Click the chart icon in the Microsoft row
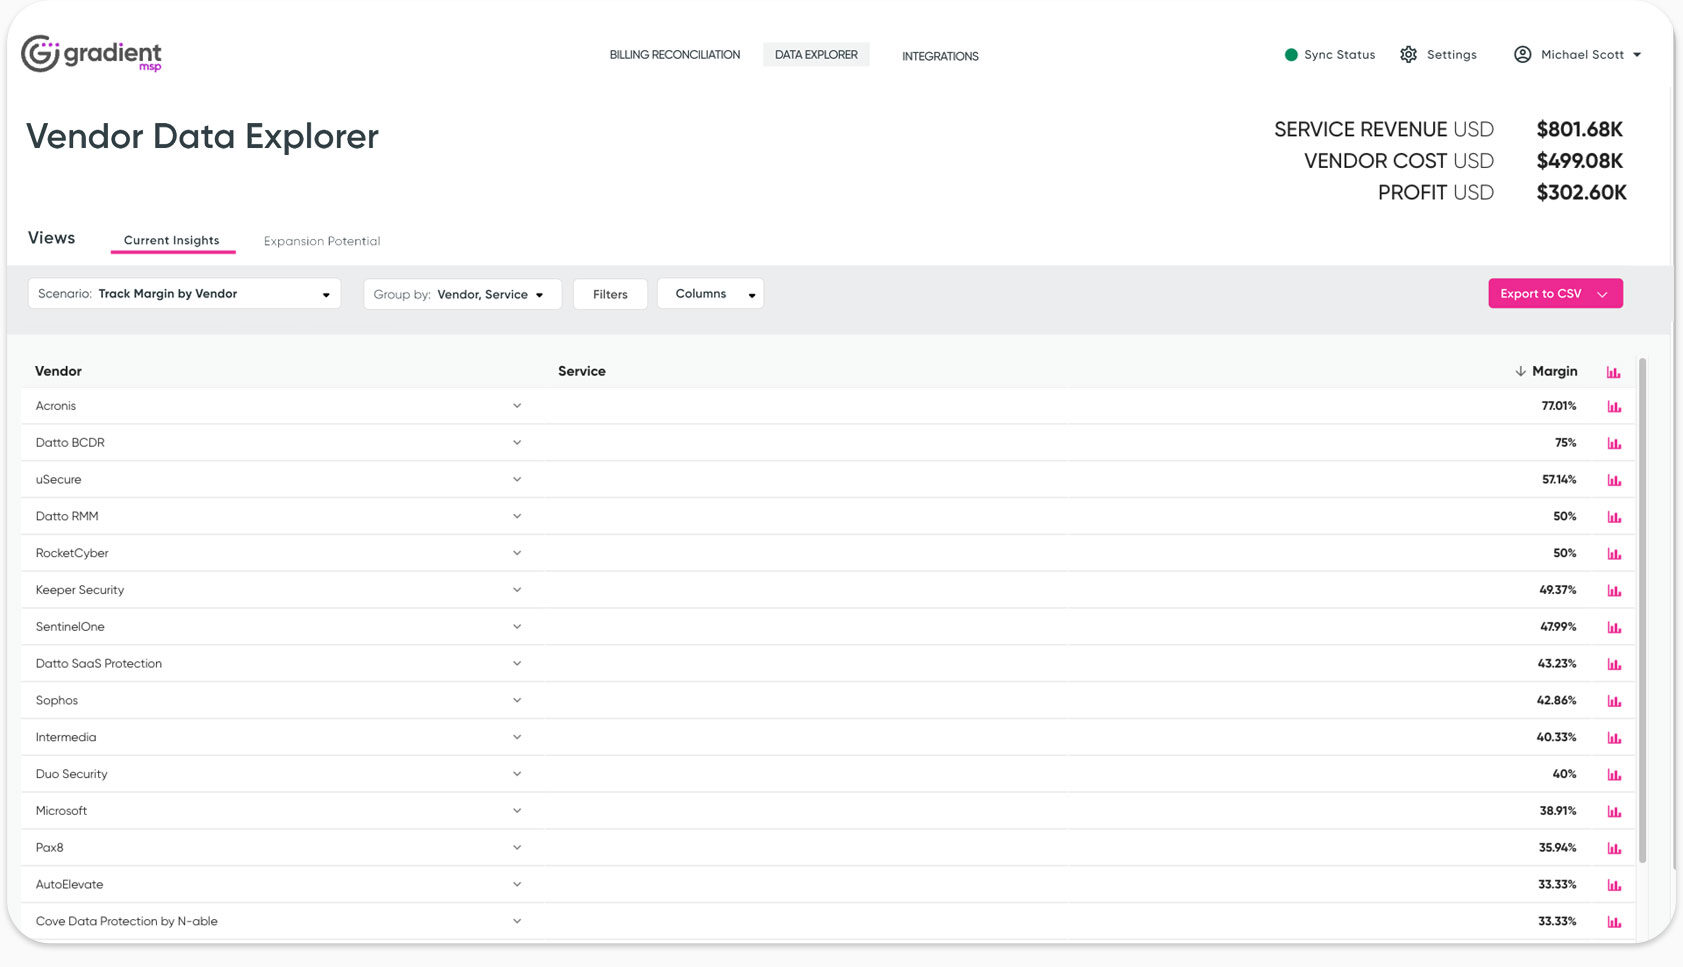 (x=1613, y=812)
